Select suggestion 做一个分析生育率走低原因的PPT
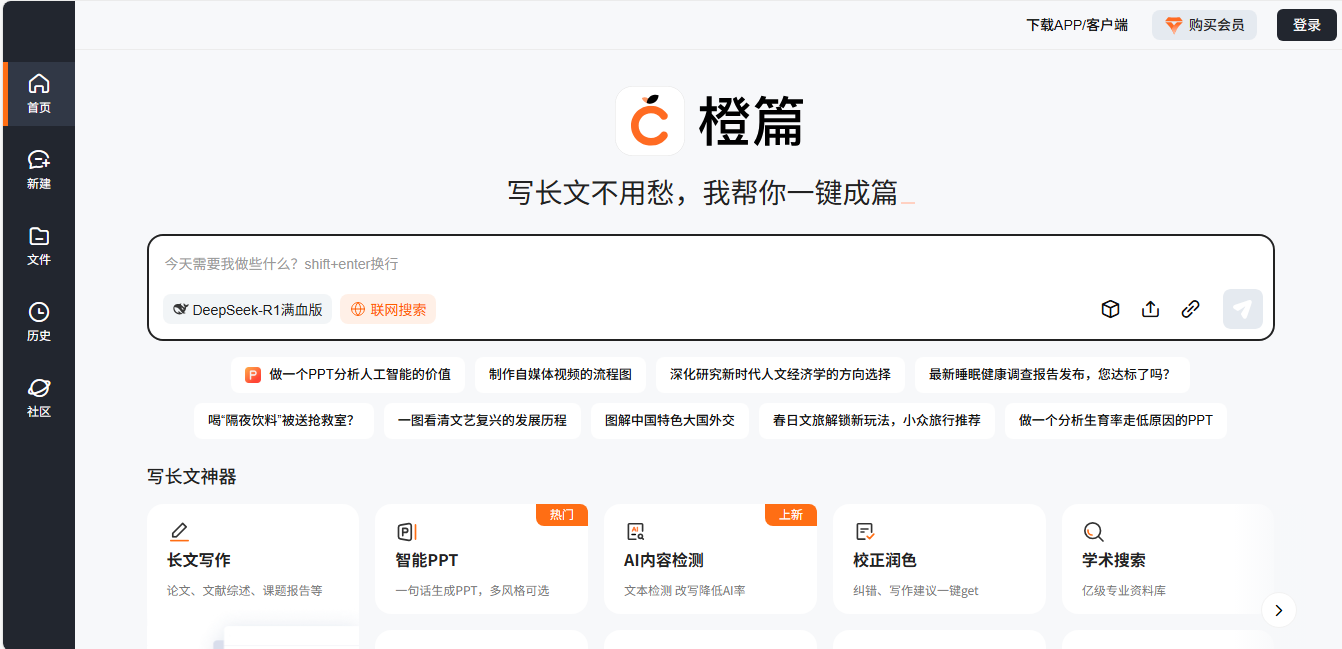 coord(1116,421)
